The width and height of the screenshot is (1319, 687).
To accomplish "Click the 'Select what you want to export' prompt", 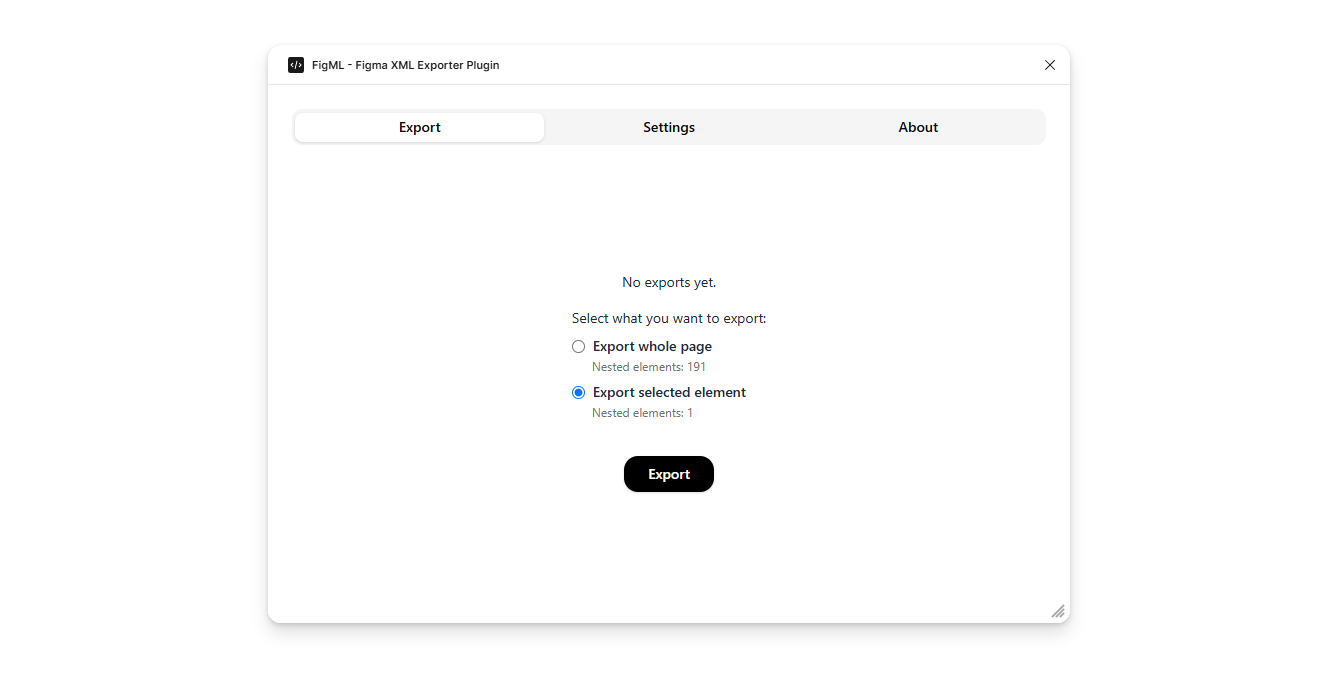I will click(x=668, y=318).
